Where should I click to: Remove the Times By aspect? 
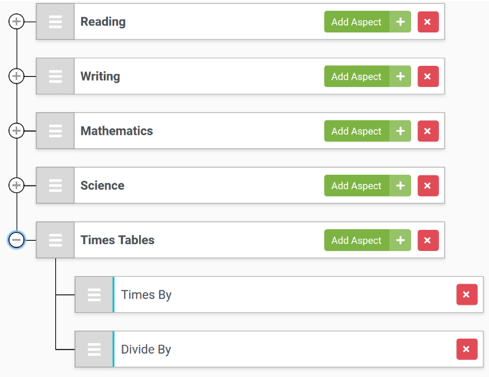pyautogui.click(x=467, y=295)
